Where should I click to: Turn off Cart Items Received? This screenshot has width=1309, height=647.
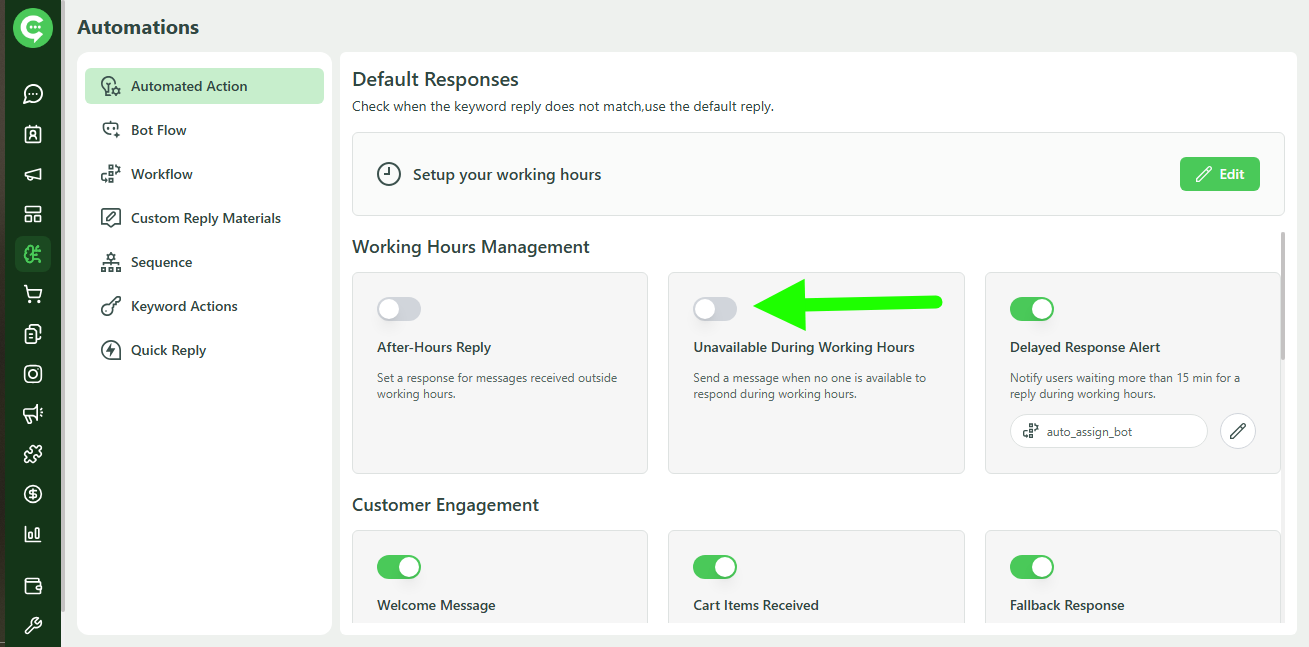(x=715, y=567)
